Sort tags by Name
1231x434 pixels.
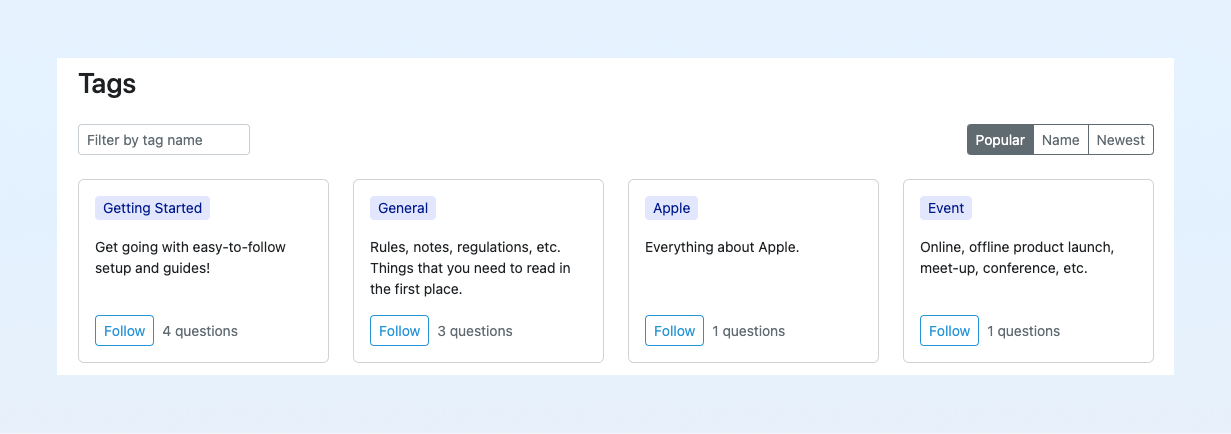click(1060, 140)
